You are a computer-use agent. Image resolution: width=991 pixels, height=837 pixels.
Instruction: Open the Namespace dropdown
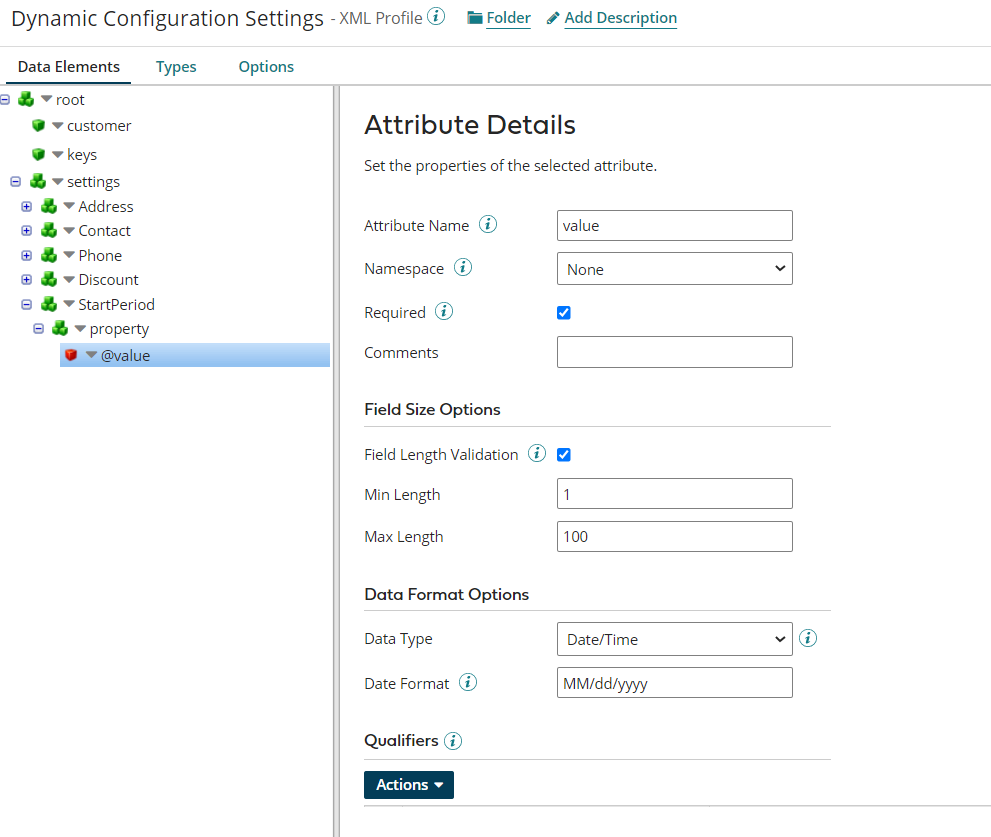(x=674, y=268)
